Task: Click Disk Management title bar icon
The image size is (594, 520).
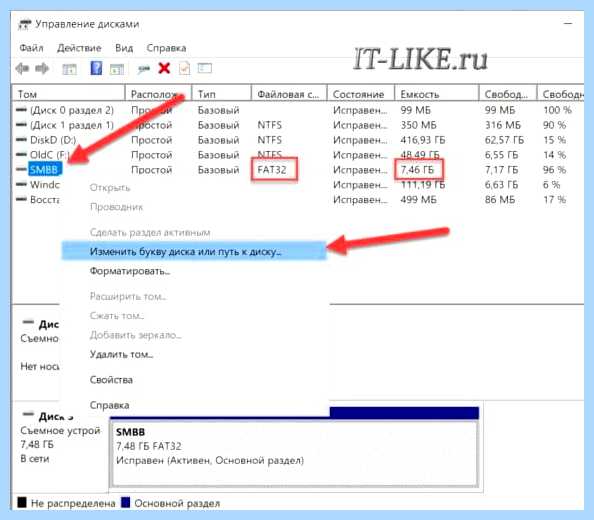Action: tap(25, 25)
